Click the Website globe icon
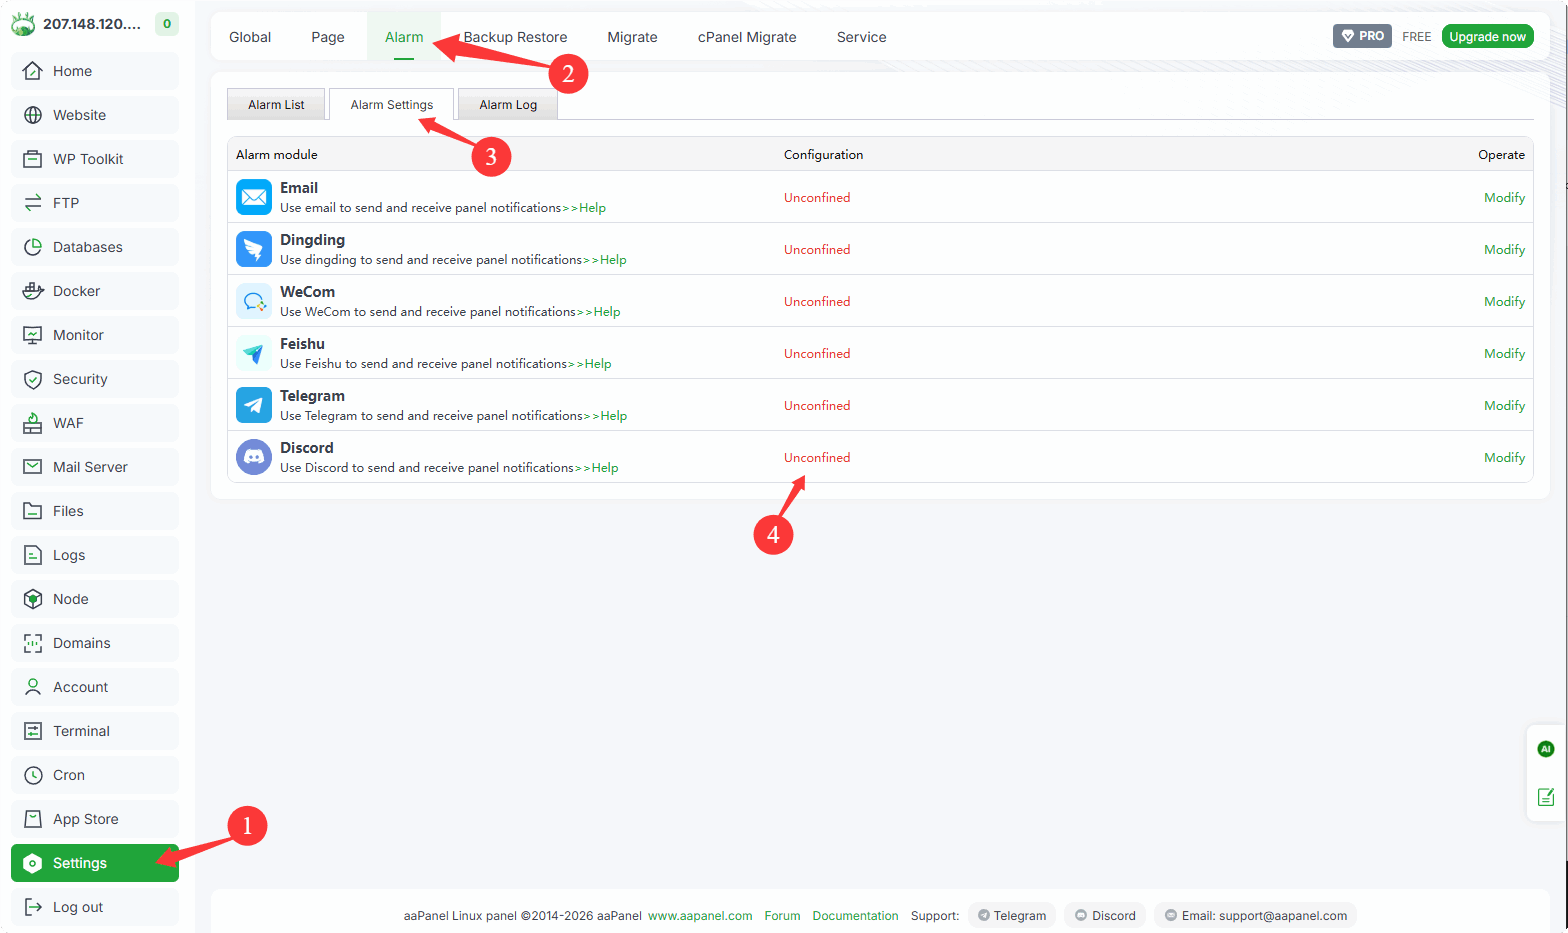Viewport: 1568px width, 933px height. [x=33, y=115]
